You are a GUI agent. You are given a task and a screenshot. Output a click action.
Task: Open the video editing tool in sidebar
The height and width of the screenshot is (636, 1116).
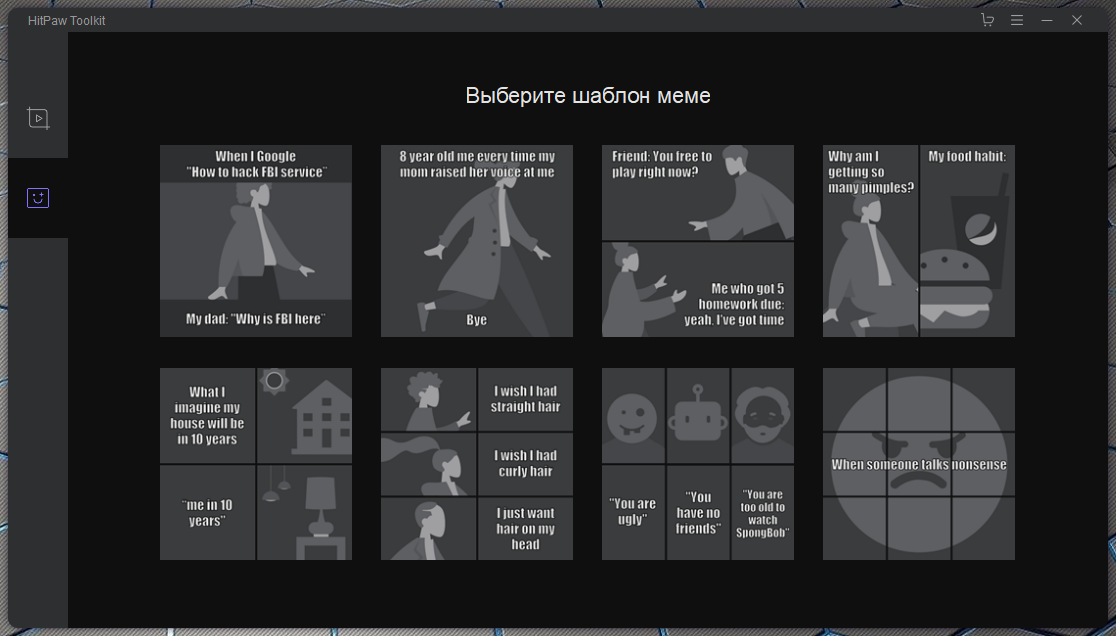(38, 118)
